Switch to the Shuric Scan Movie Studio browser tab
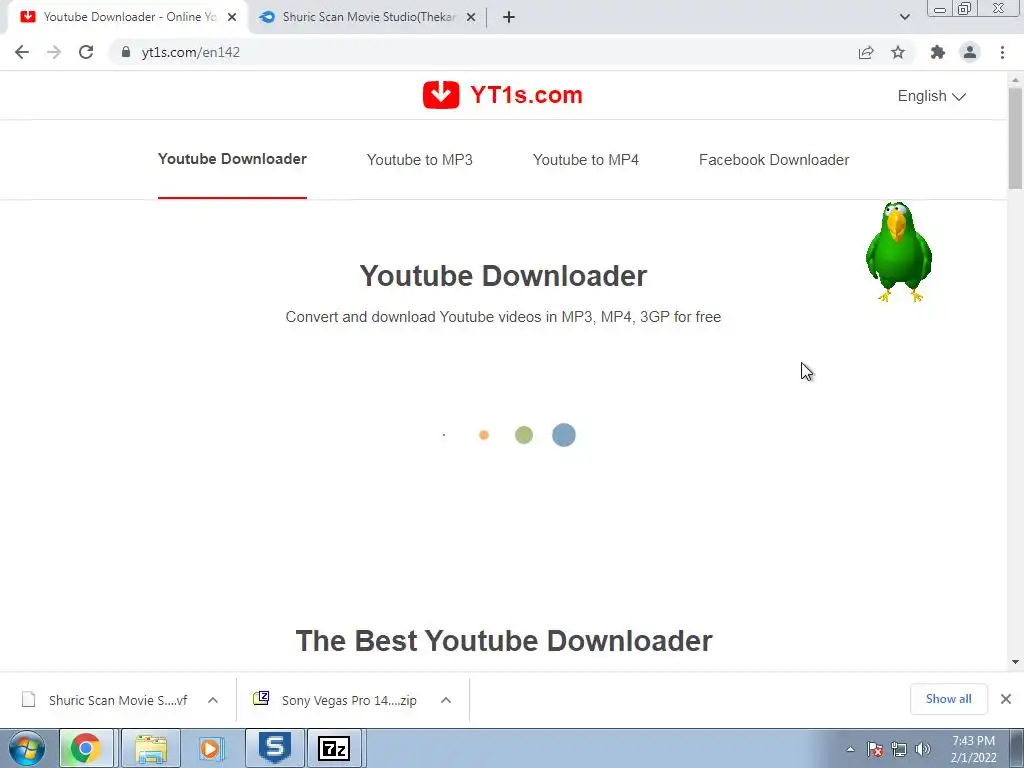The image size is (1024, 768). coord(367,17)
